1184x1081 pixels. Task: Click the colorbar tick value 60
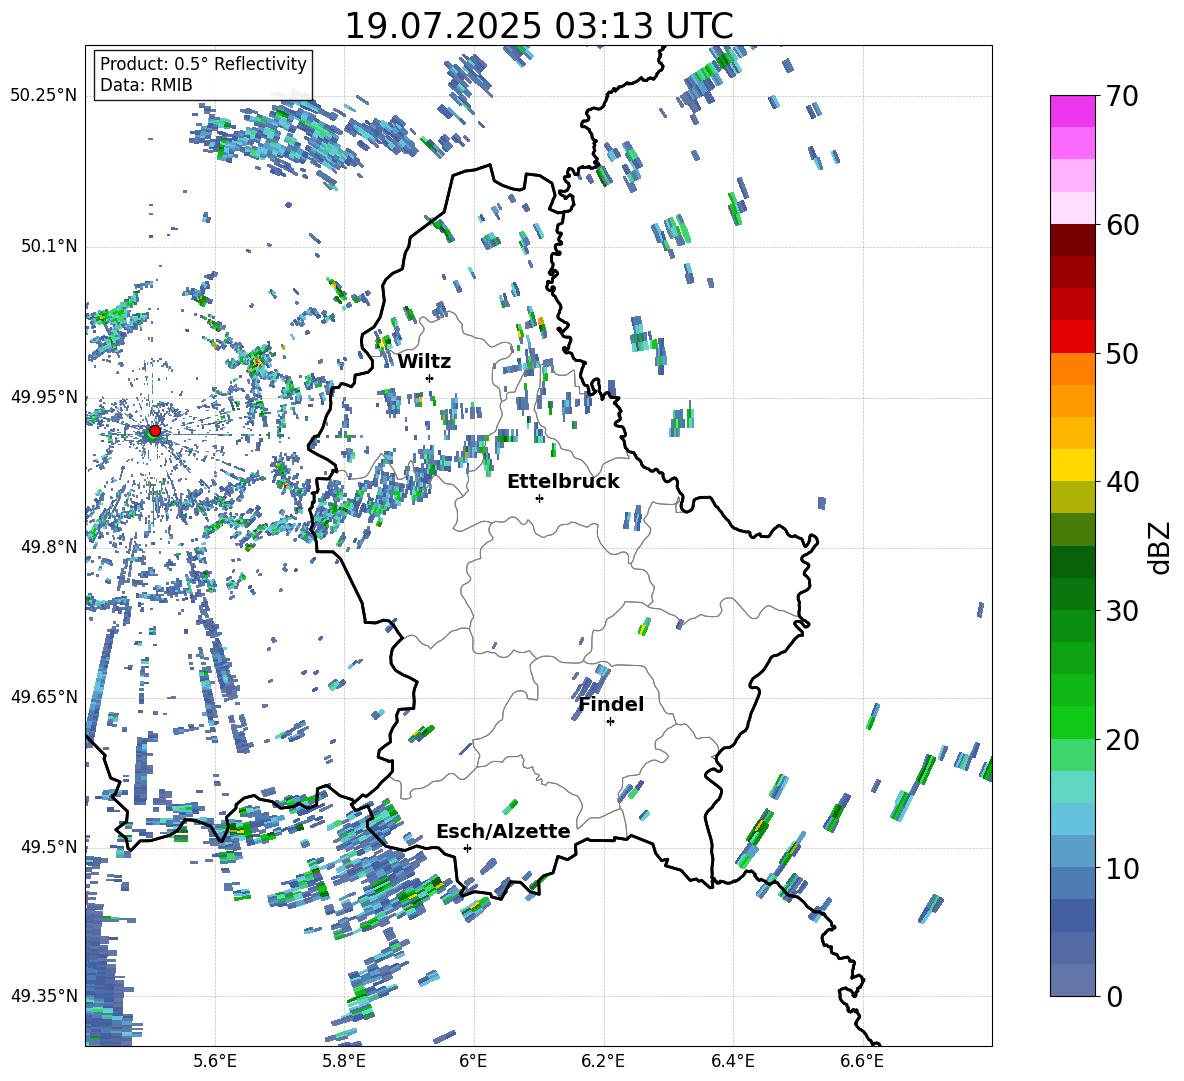[1121, 225]
